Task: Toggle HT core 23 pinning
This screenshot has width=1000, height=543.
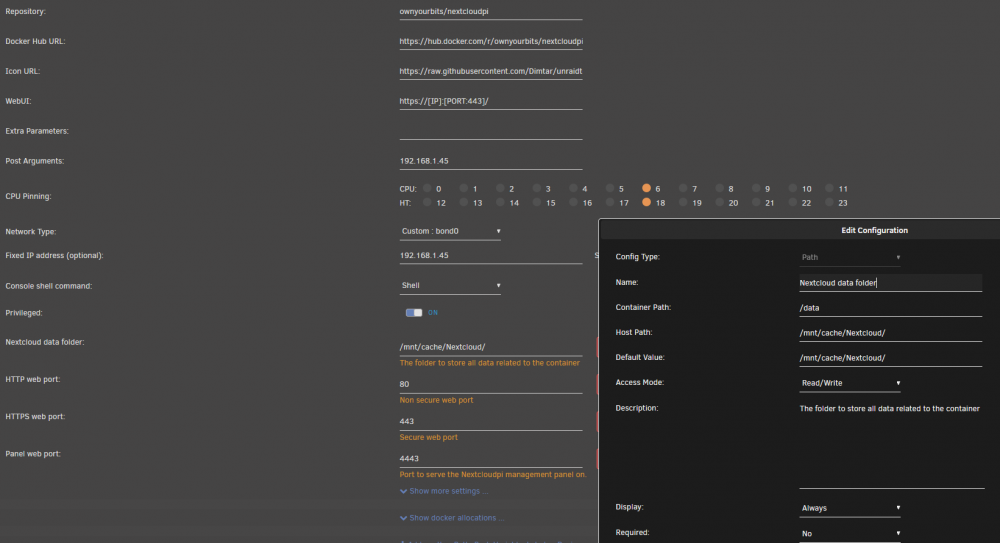Action: click(x=829, y=202)
